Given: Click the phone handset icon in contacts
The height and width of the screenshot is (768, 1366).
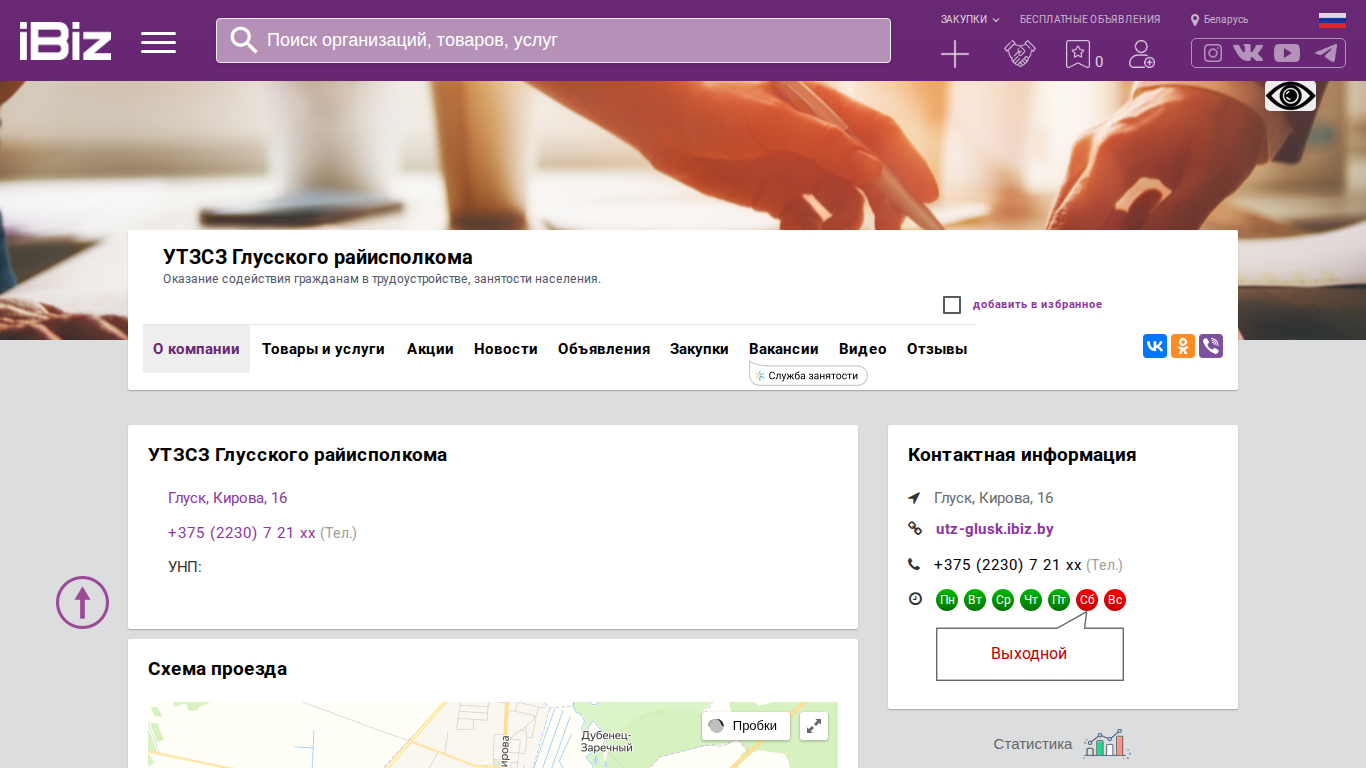Looking at the screenshot, I should pyautogui.click(x=914, y=564).
